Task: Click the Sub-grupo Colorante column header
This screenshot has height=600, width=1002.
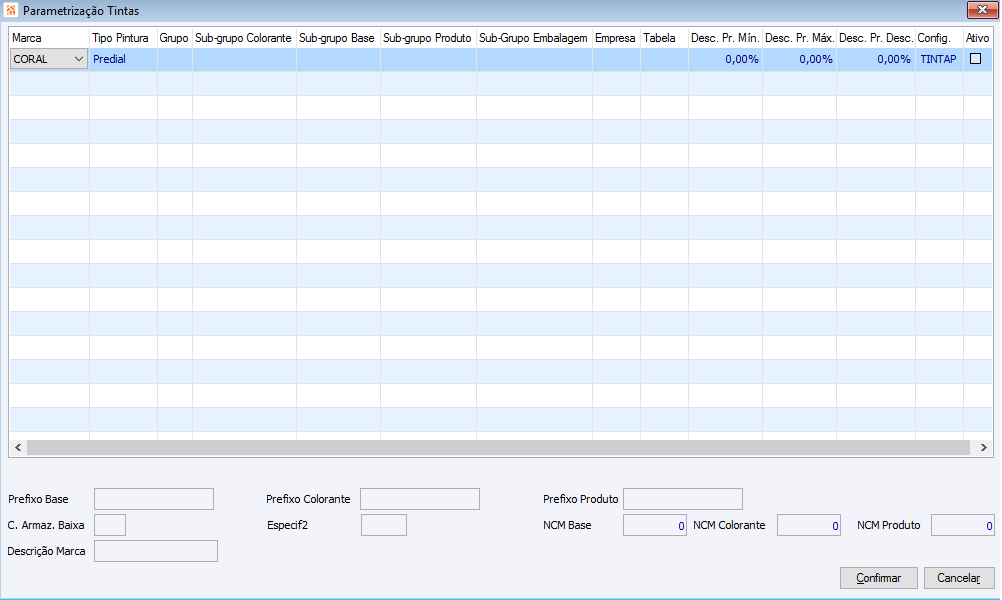Action: coord(243,38)
